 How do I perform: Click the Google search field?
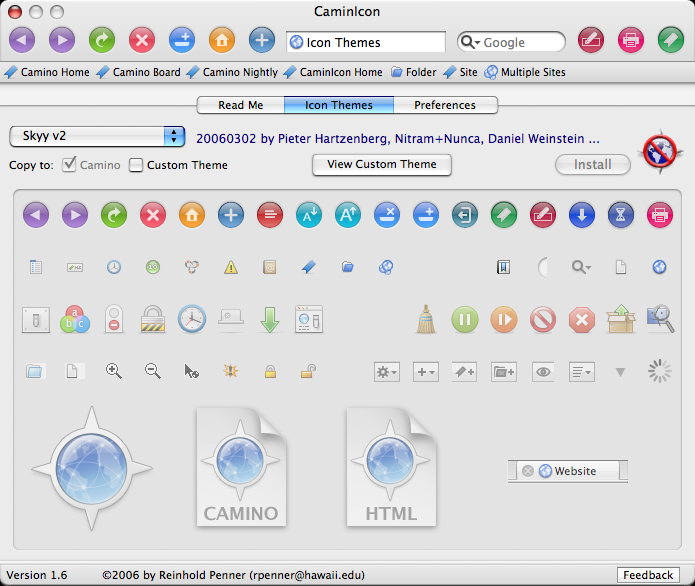[511, 42]
